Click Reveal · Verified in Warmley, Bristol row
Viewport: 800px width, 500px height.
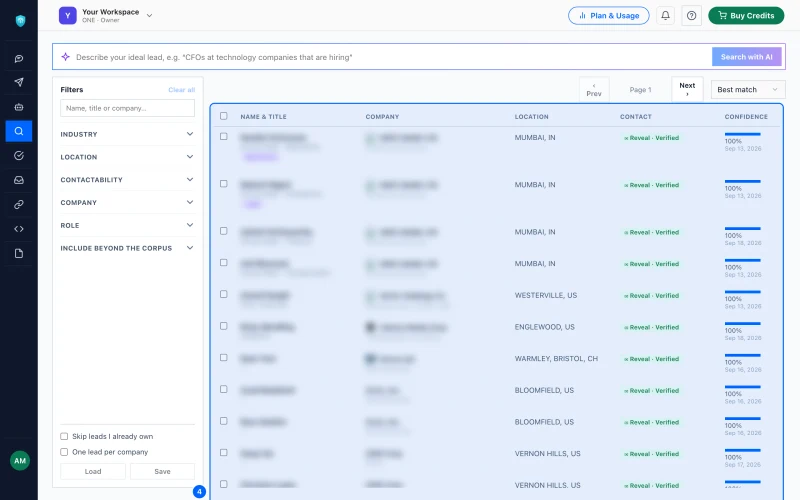pyautogui.click(x=652, y=359)
